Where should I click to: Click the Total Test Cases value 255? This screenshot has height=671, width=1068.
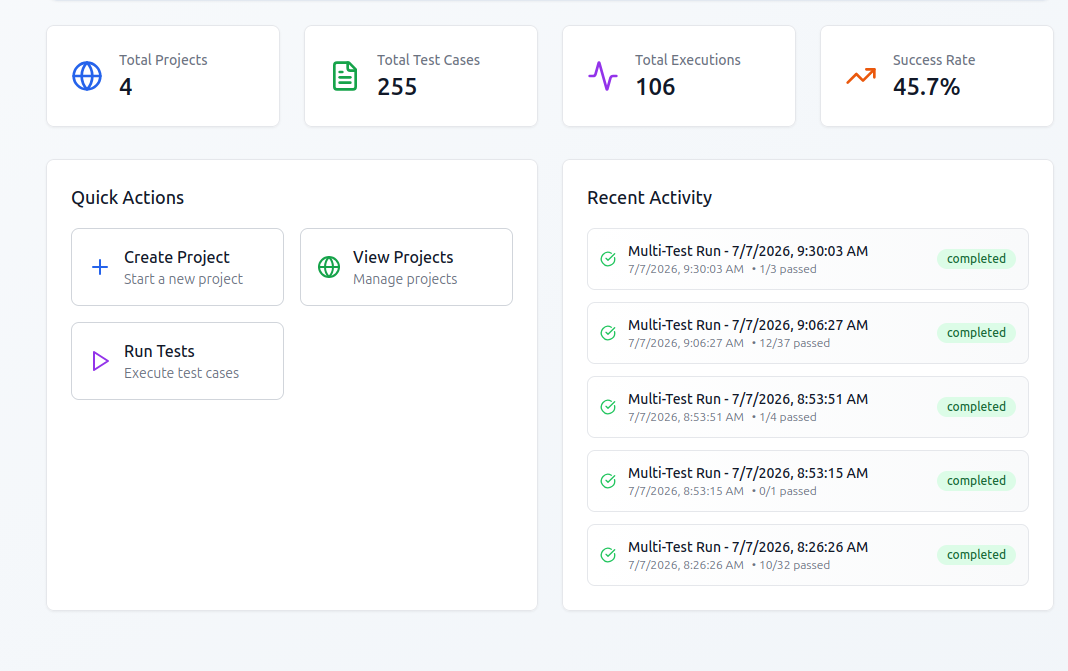pos(397,87)
